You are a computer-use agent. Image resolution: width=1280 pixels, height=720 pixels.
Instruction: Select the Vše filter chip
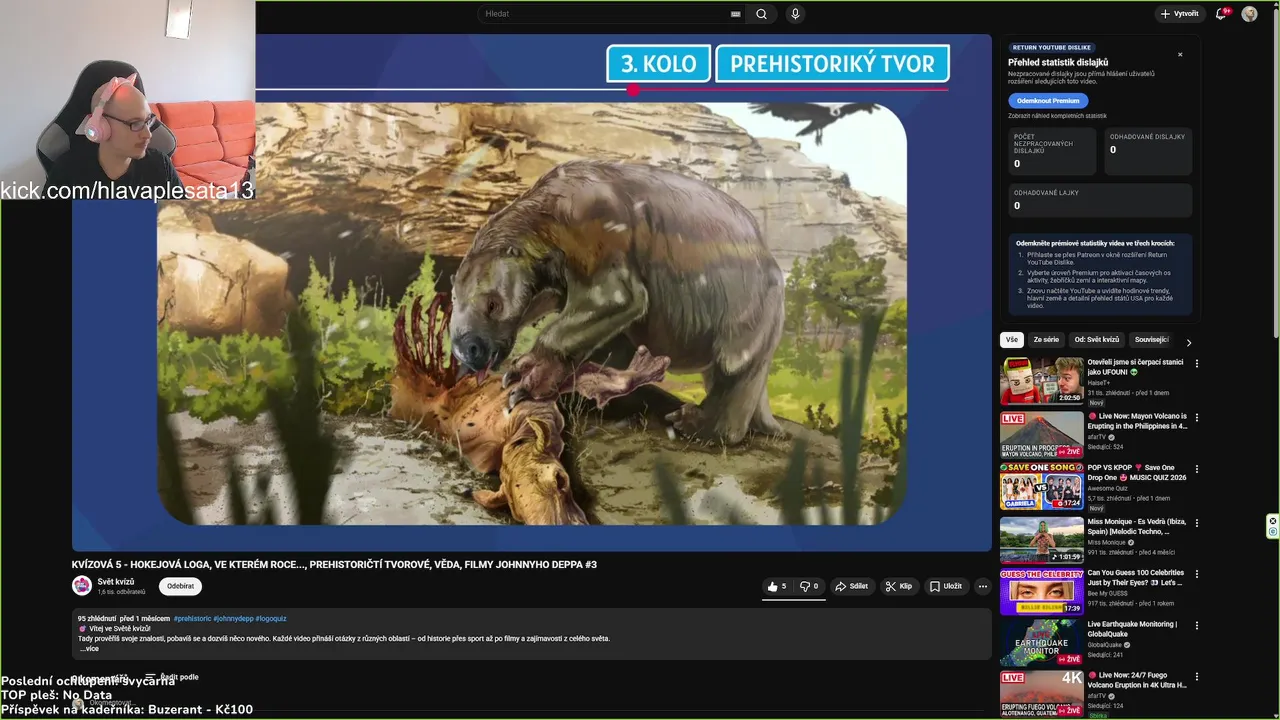[x=1012, y=340]
